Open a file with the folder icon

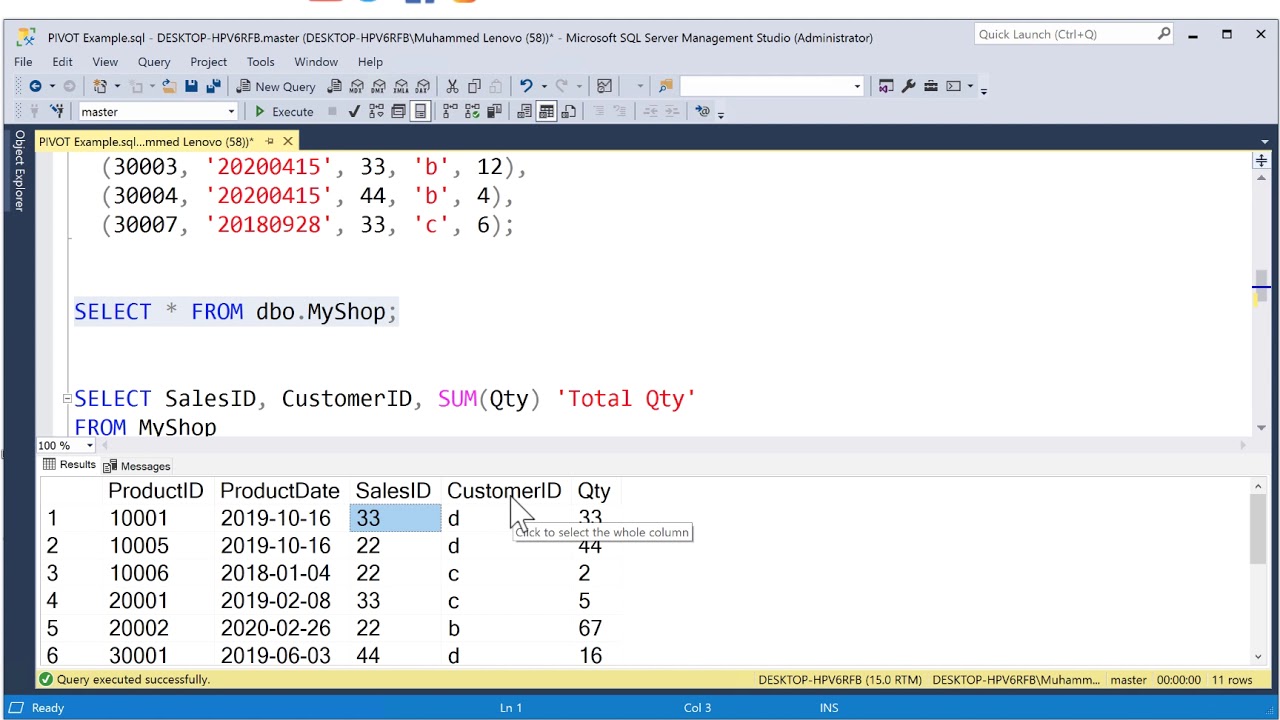169,86
